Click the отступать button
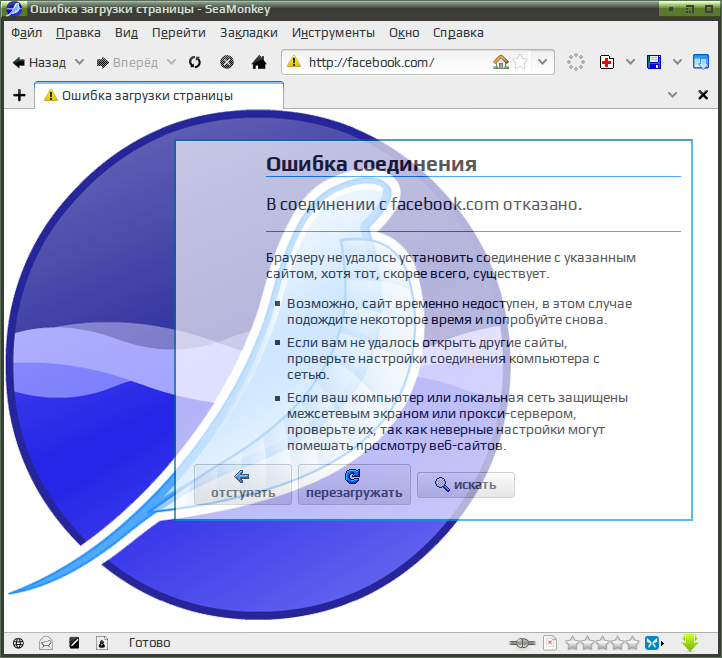The height and width of the screenshot is (658, 722). (243, 484)
